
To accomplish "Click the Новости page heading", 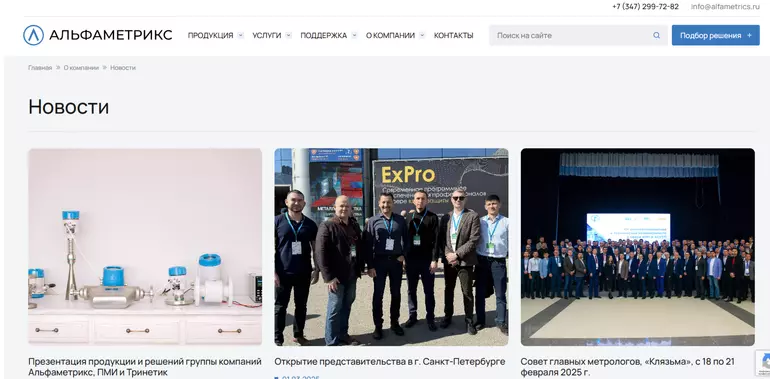I will 69,107.
